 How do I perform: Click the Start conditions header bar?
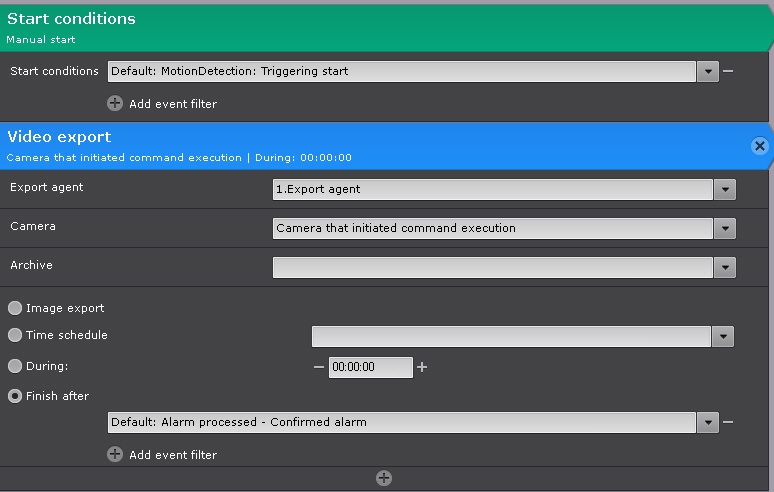point(380,27)
